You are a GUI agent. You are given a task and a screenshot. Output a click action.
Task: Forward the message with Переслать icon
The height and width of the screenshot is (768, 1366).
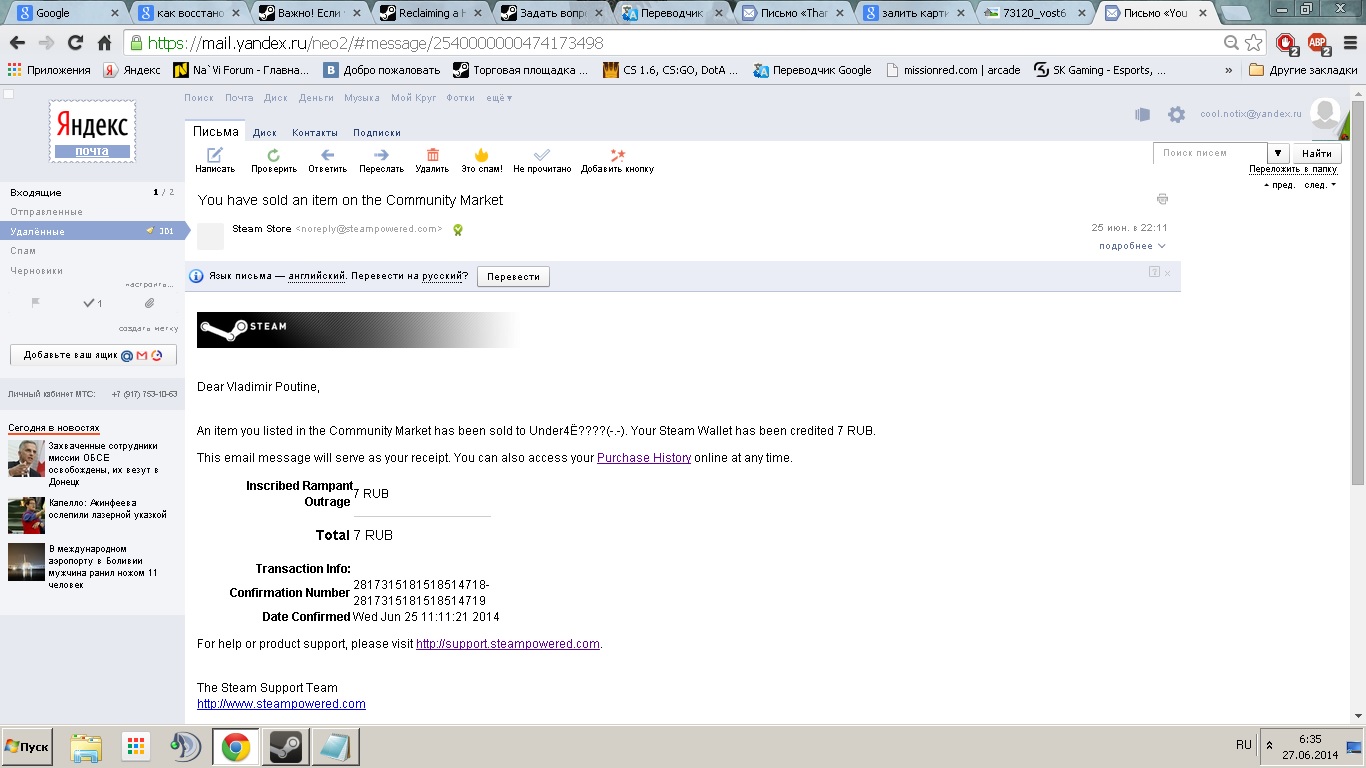pos(381,155)
